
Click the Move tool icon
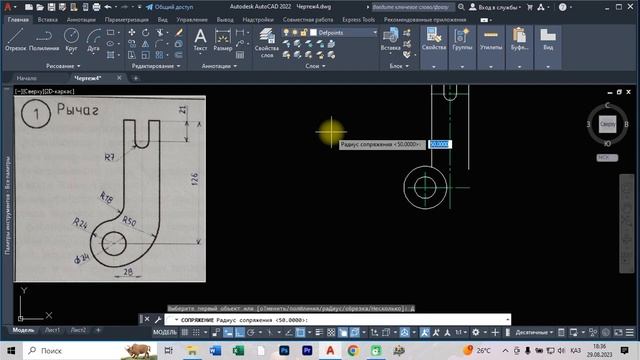coord(132,33)
